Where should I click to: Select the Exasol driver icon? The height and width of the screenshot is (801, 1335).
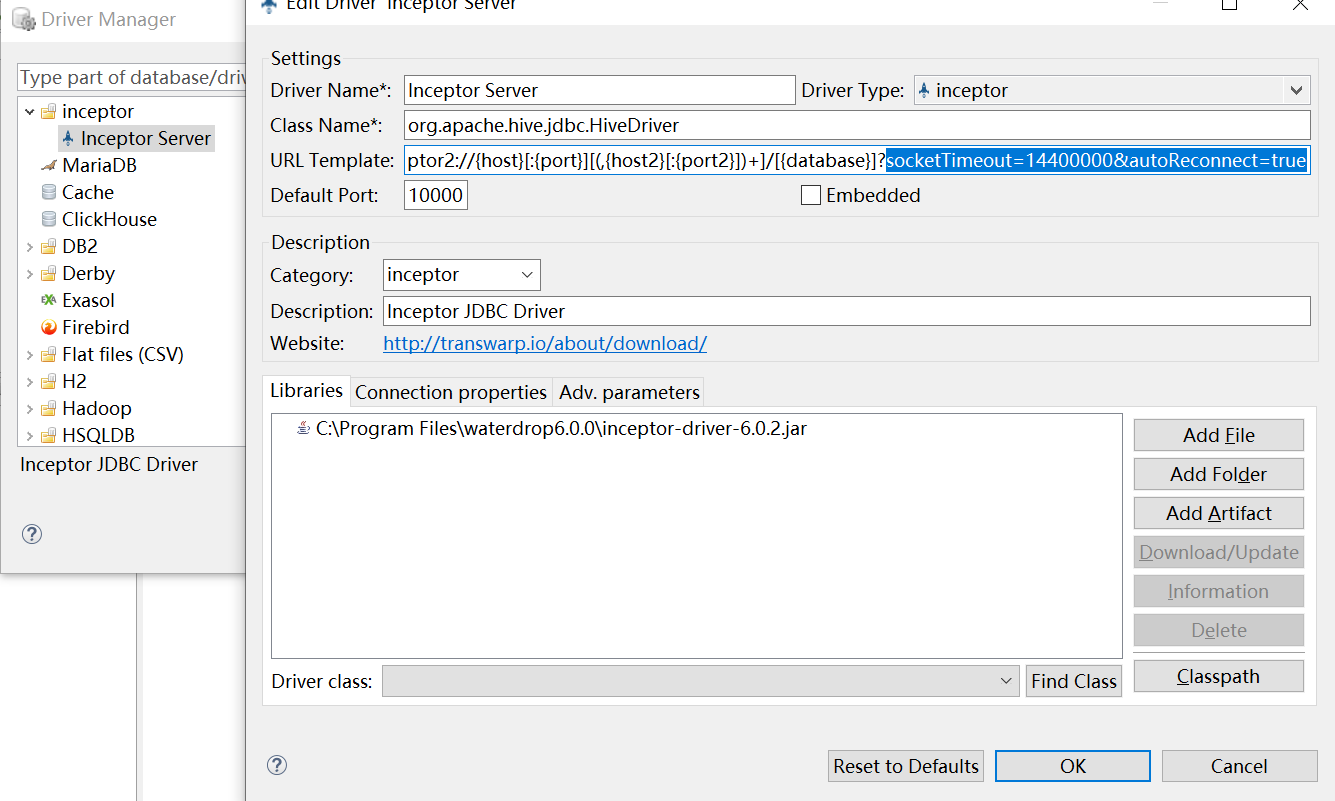tap(48, 300)
